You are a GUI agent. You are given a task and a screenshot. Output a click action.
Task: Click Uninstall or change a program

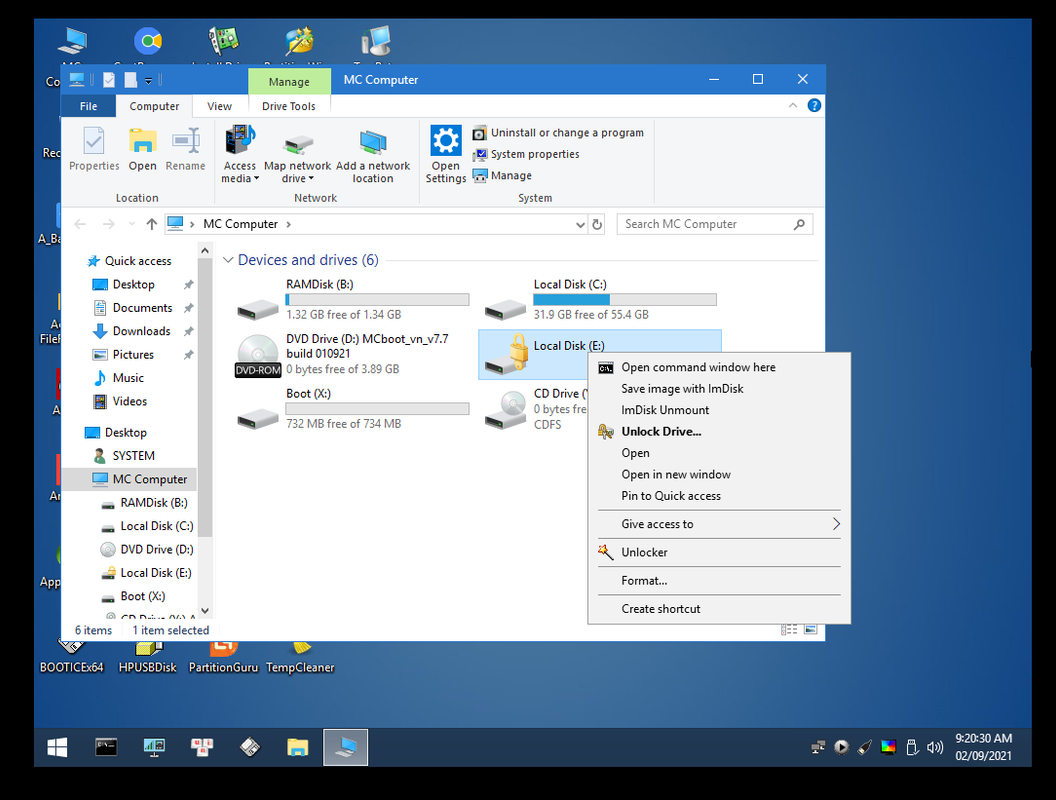[558, 133]
